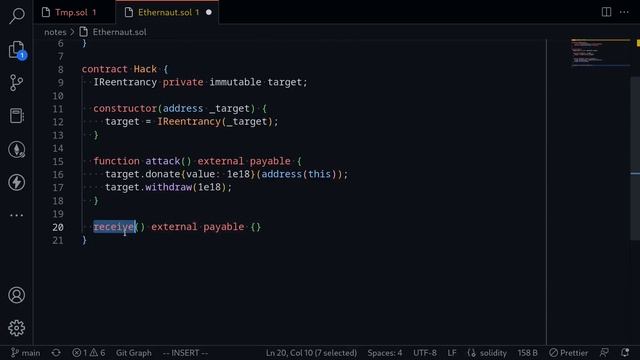Viewport: 640px width, 360px height.
Task: Click the selected 'receive' word
Action: coord(113,227)
